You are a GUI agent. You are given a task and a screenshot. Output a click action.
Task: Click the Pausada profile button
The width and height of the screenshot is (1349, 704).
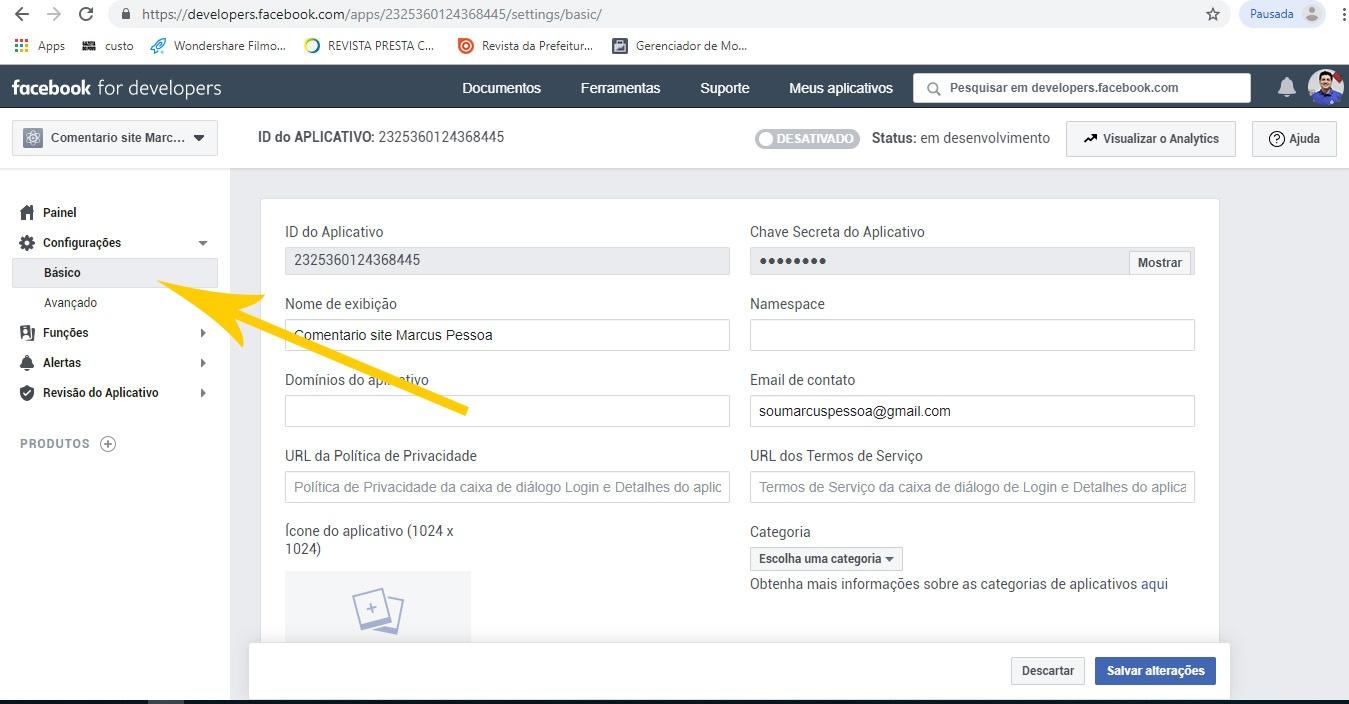1283,14
